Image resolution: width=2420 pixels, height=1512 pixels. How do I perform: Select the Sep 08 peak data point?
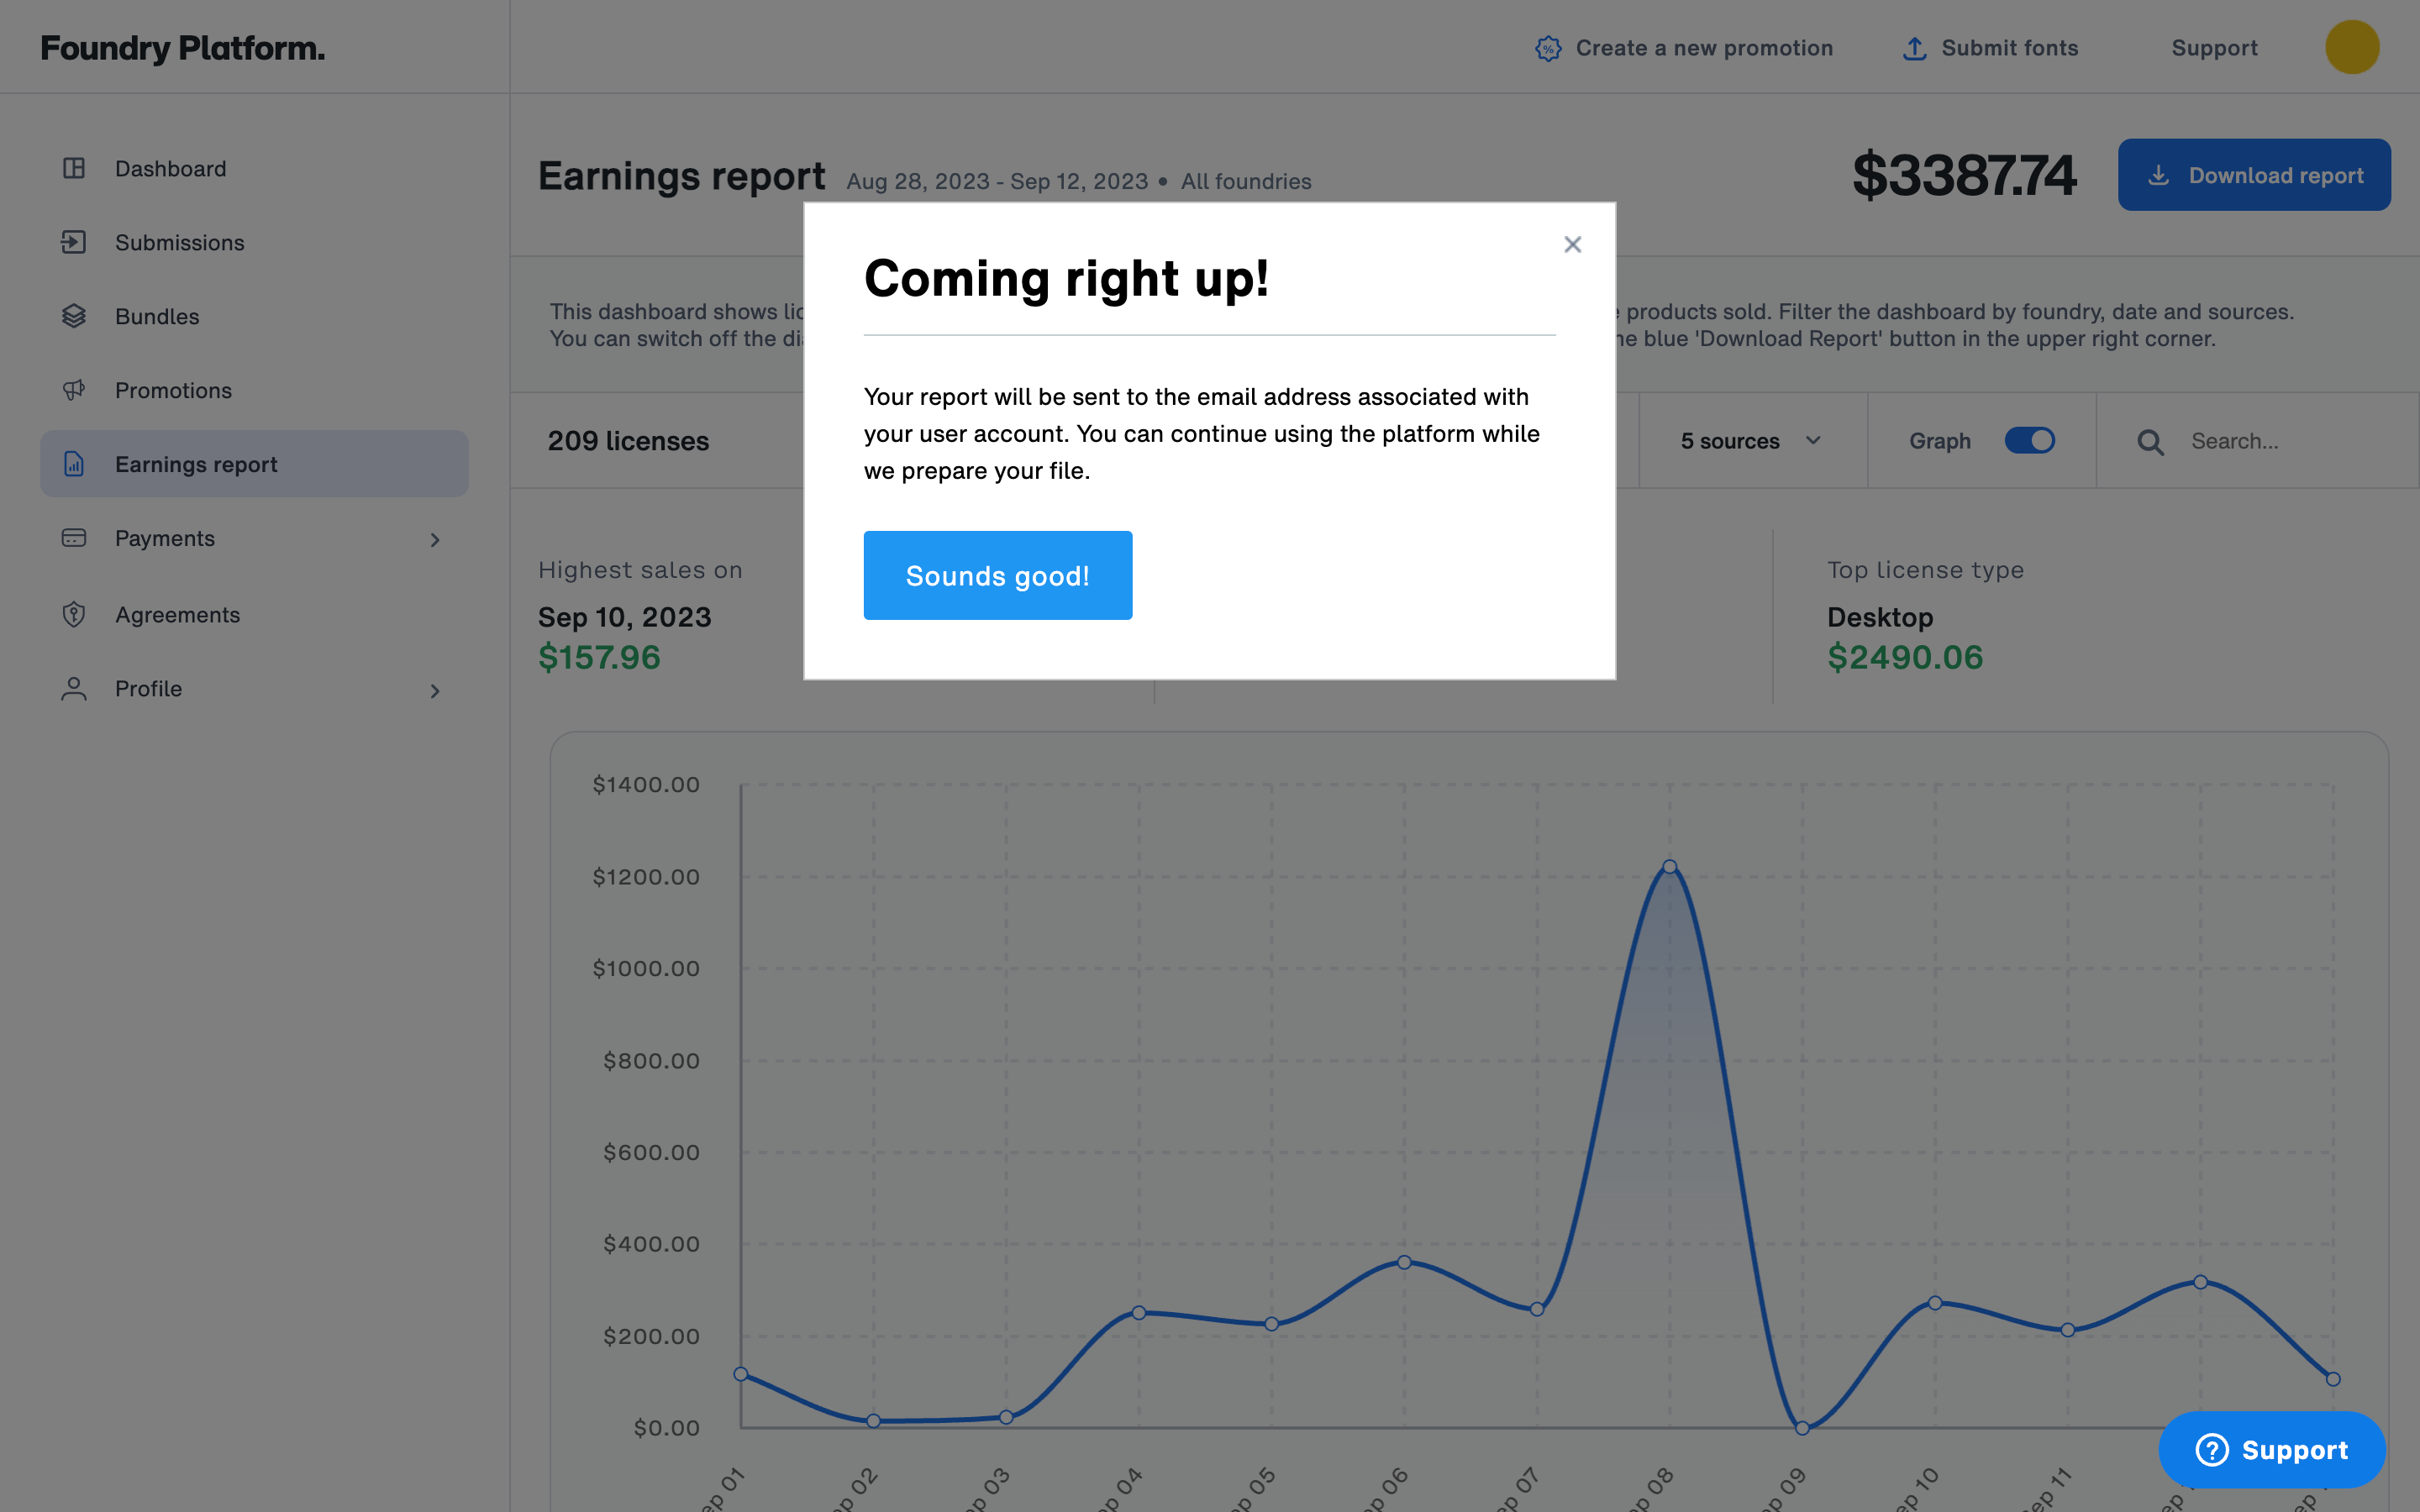click(1669, 867)
